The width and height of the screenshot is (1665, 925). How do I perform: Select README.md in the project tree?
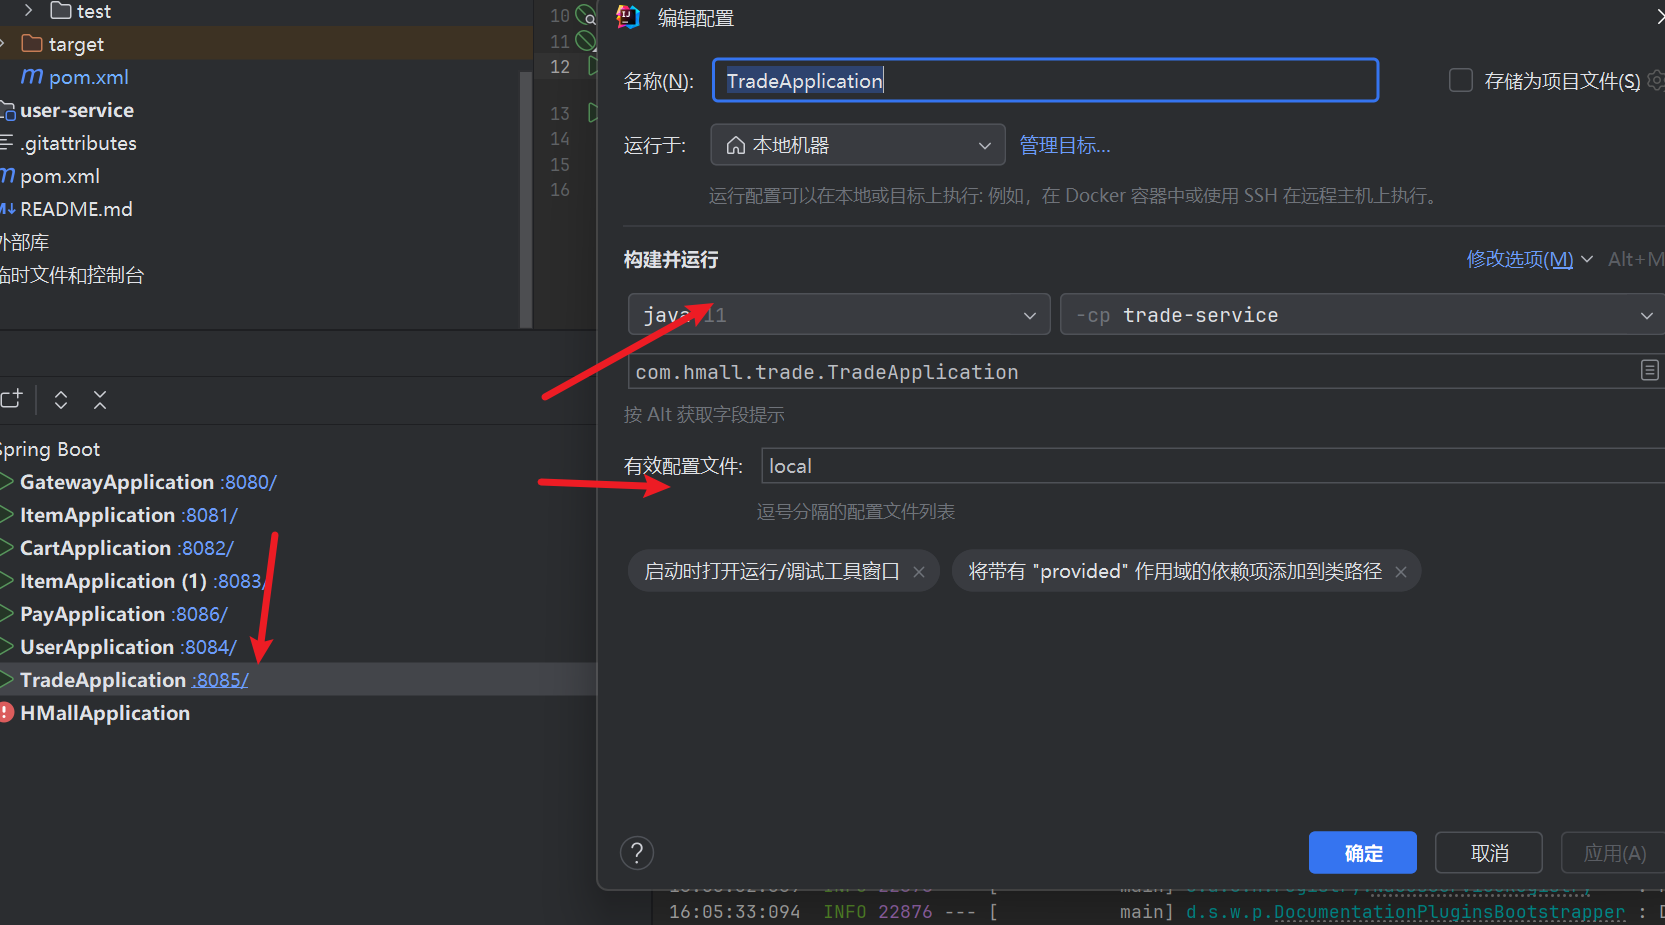pyautogui.click(x=76, y=209)
